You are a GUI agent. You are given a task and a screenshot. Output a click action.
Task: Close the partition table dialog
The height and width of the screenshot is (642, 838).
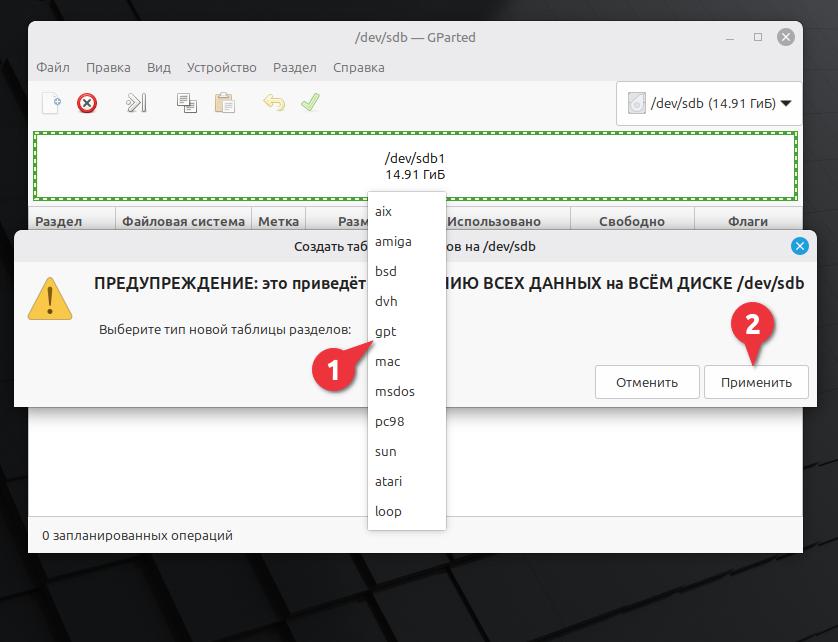800,246
